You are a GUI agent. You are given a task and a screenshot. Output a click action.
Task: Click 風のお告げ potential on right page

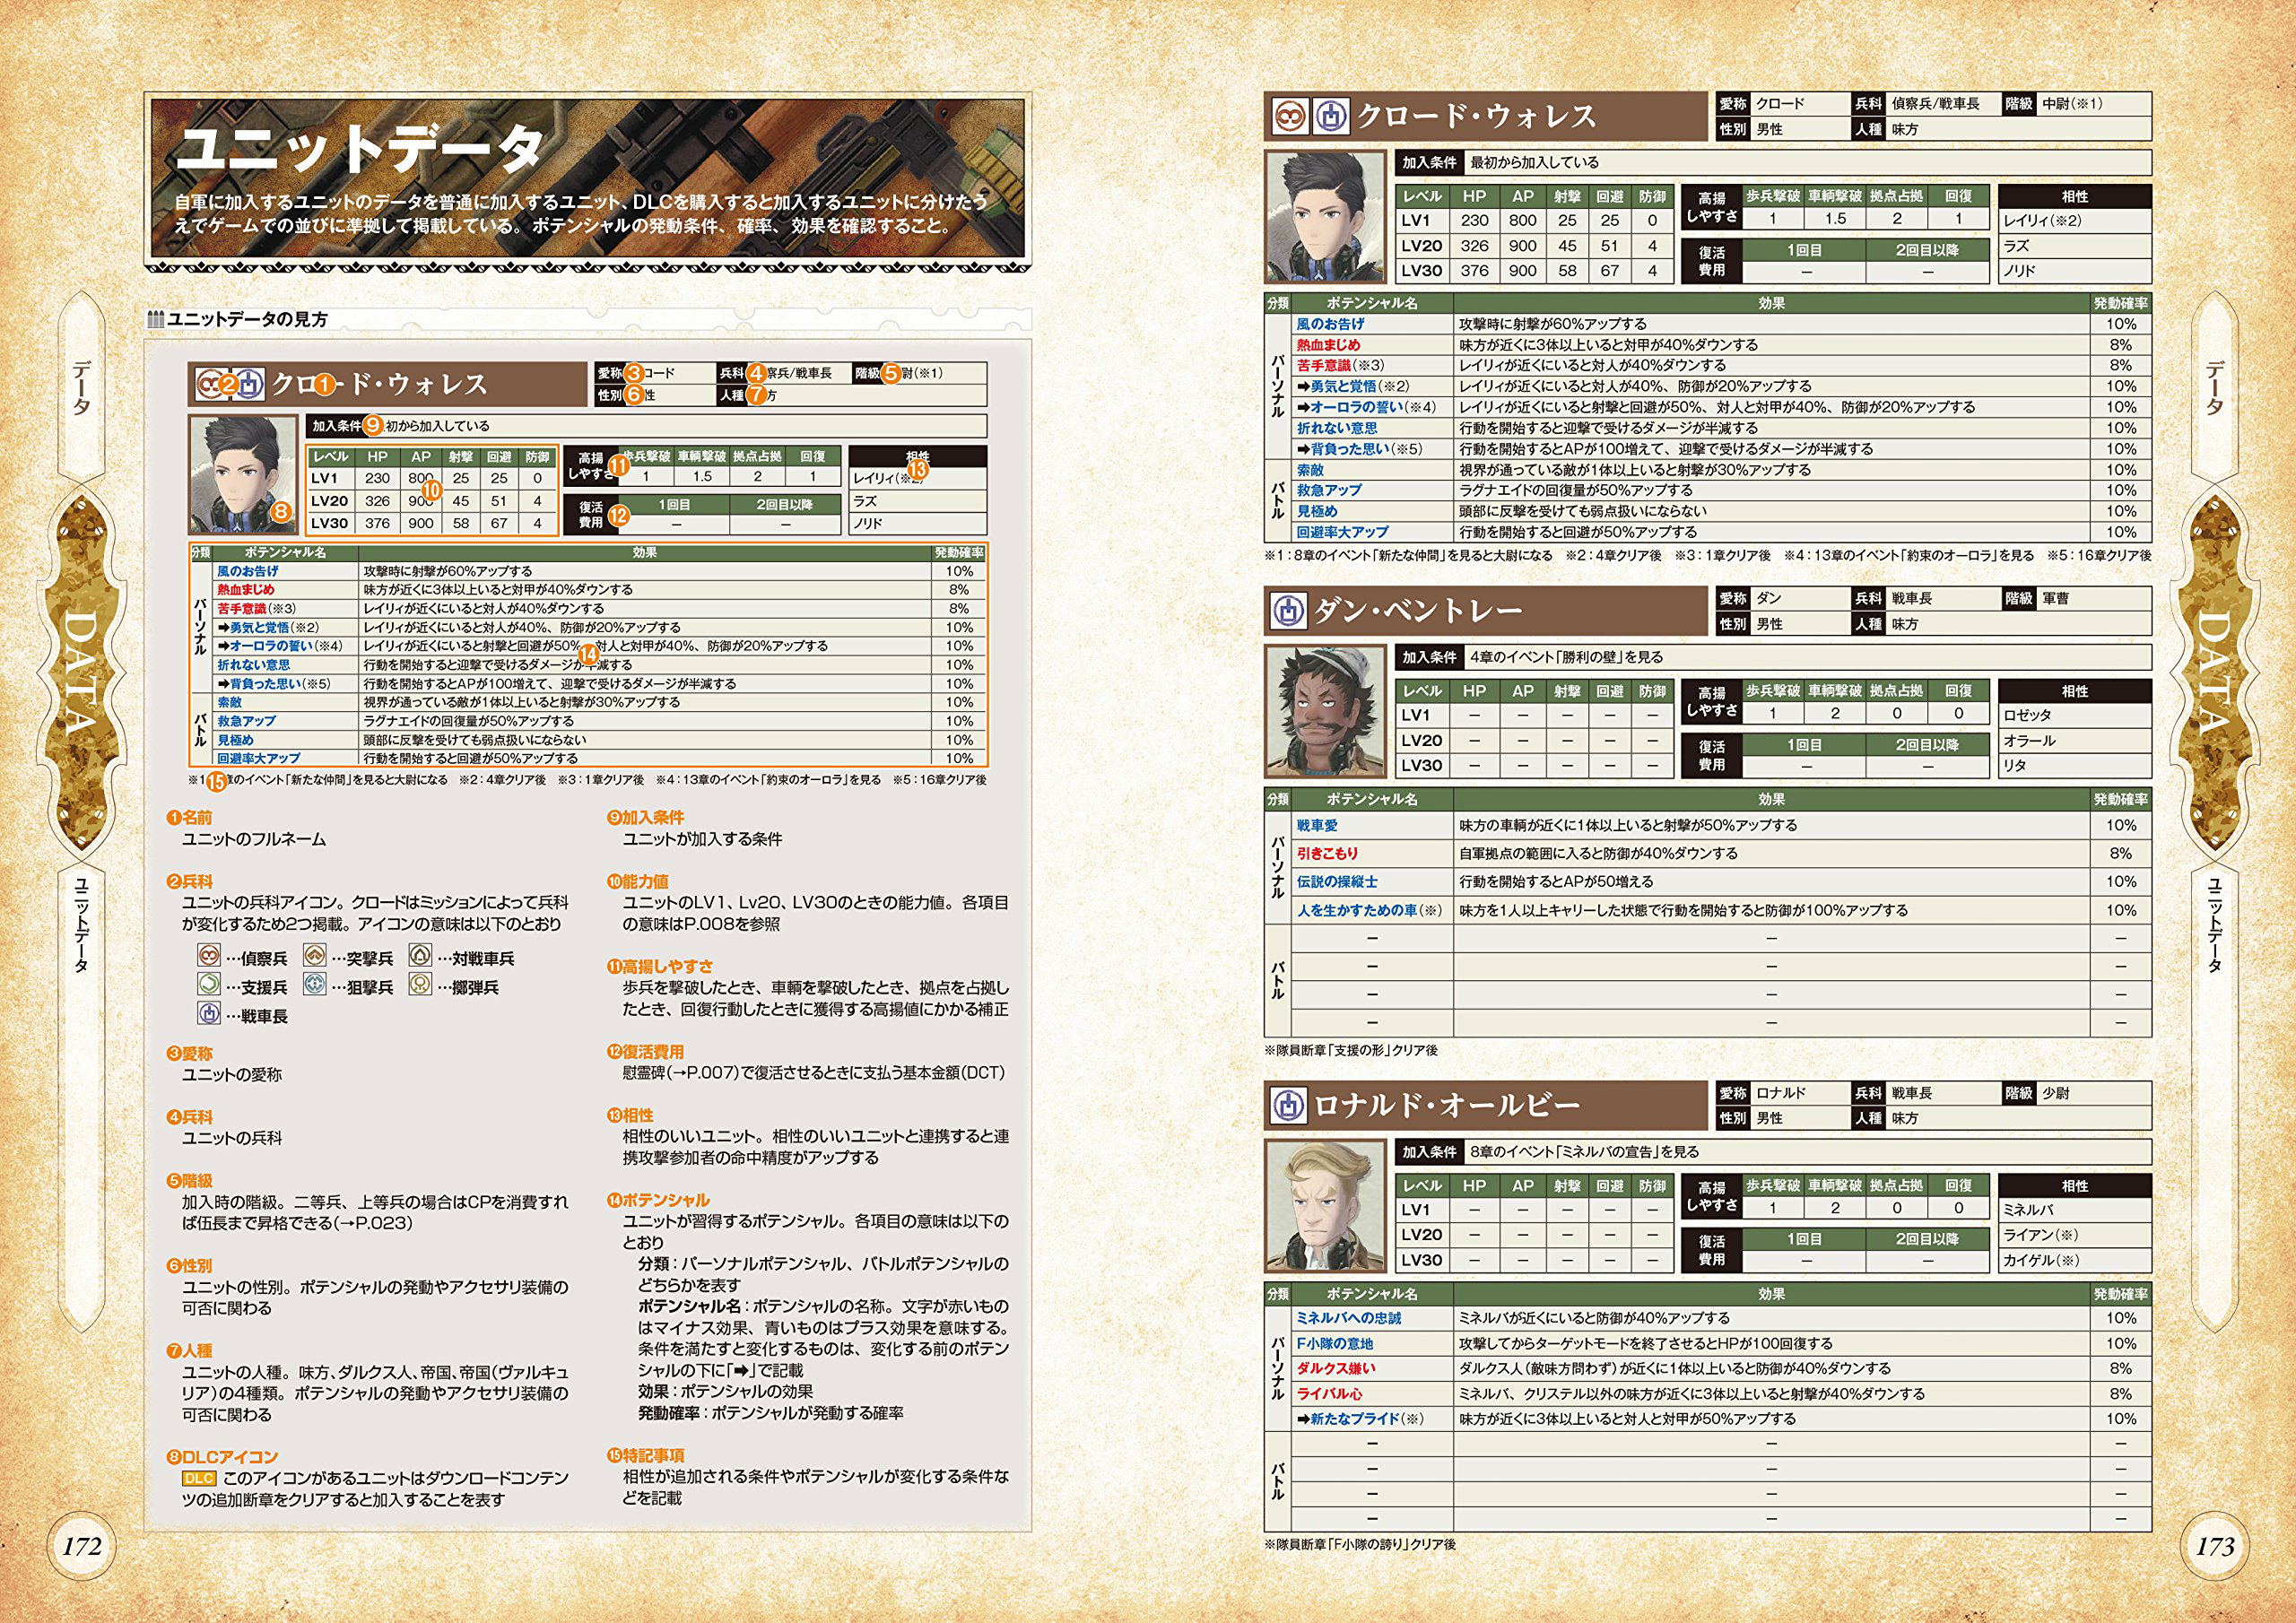1329,324
